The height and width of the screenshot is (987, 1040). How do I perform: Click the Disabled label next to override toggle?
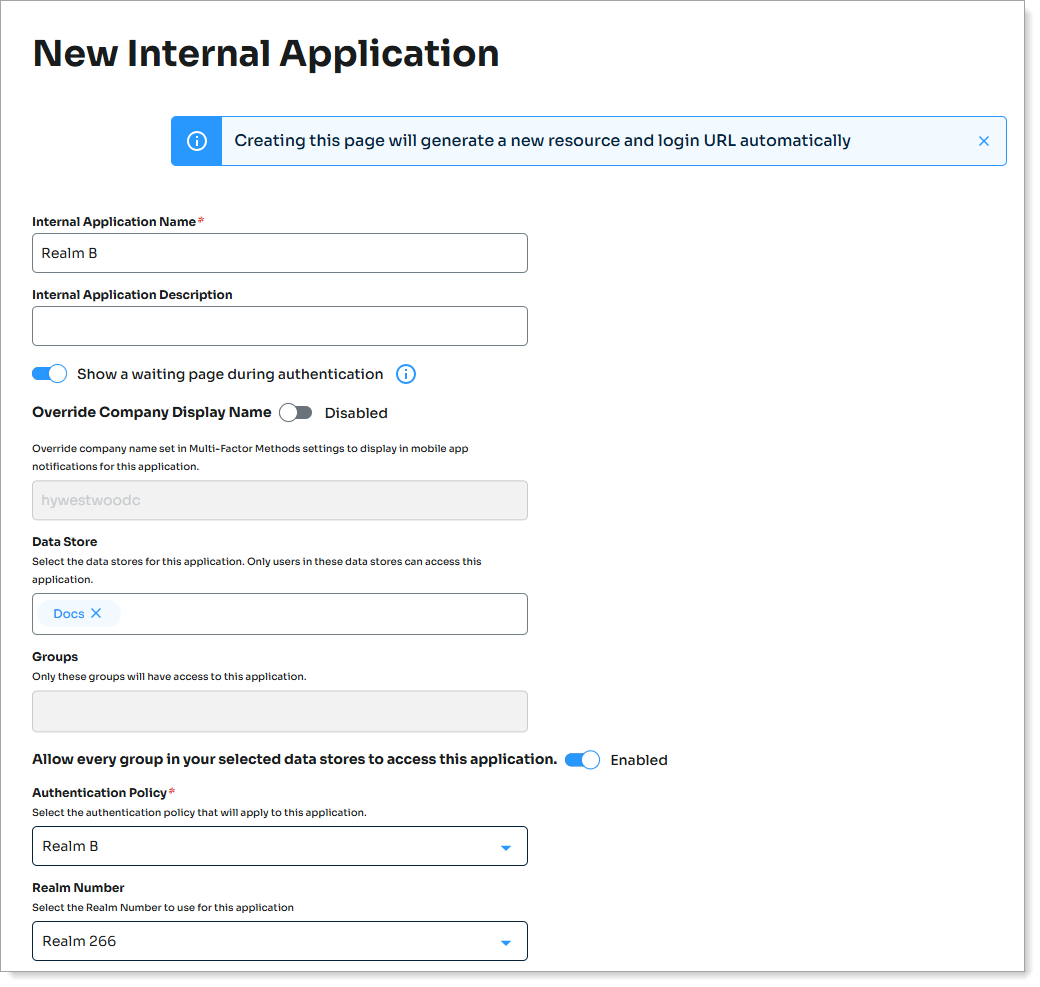[x=356, y=413]
